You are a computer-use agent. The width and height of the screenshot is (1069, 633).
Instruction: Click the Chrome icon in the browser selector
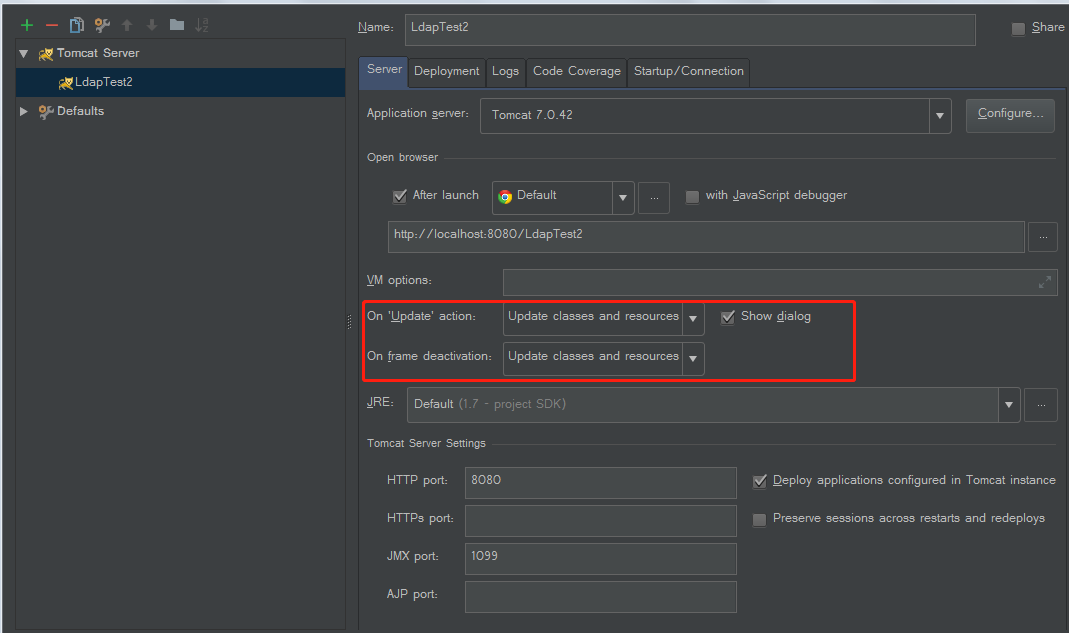505,196
